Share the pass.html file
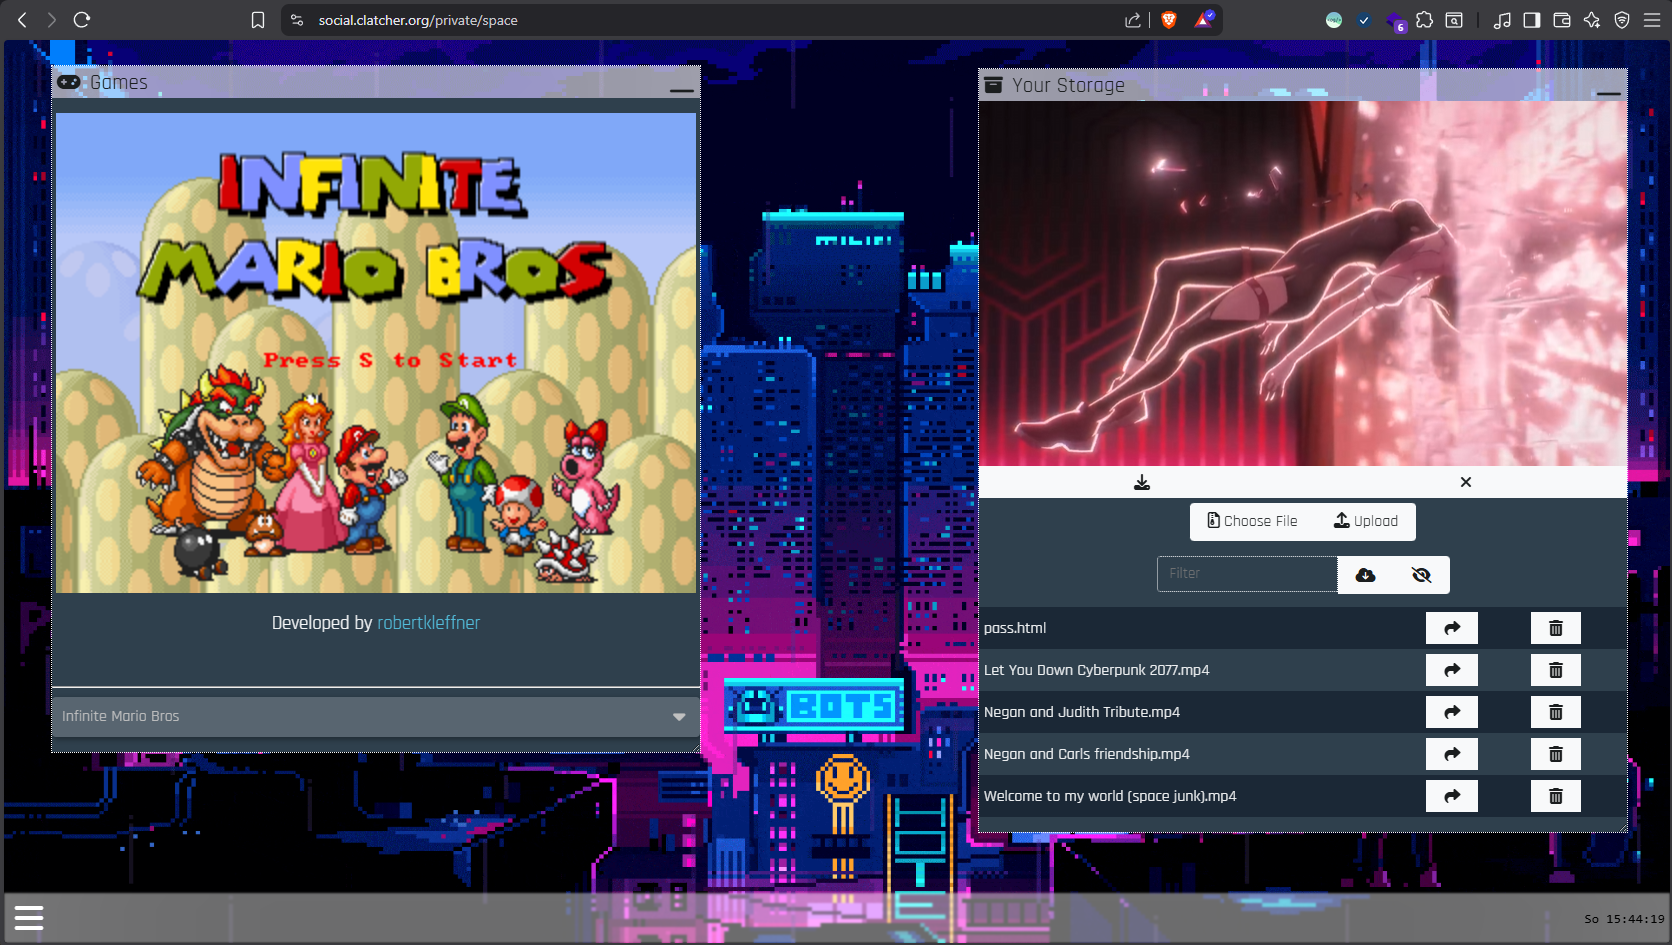The height and width of the screenshot is (945, 1672). tap(1452, 628)
